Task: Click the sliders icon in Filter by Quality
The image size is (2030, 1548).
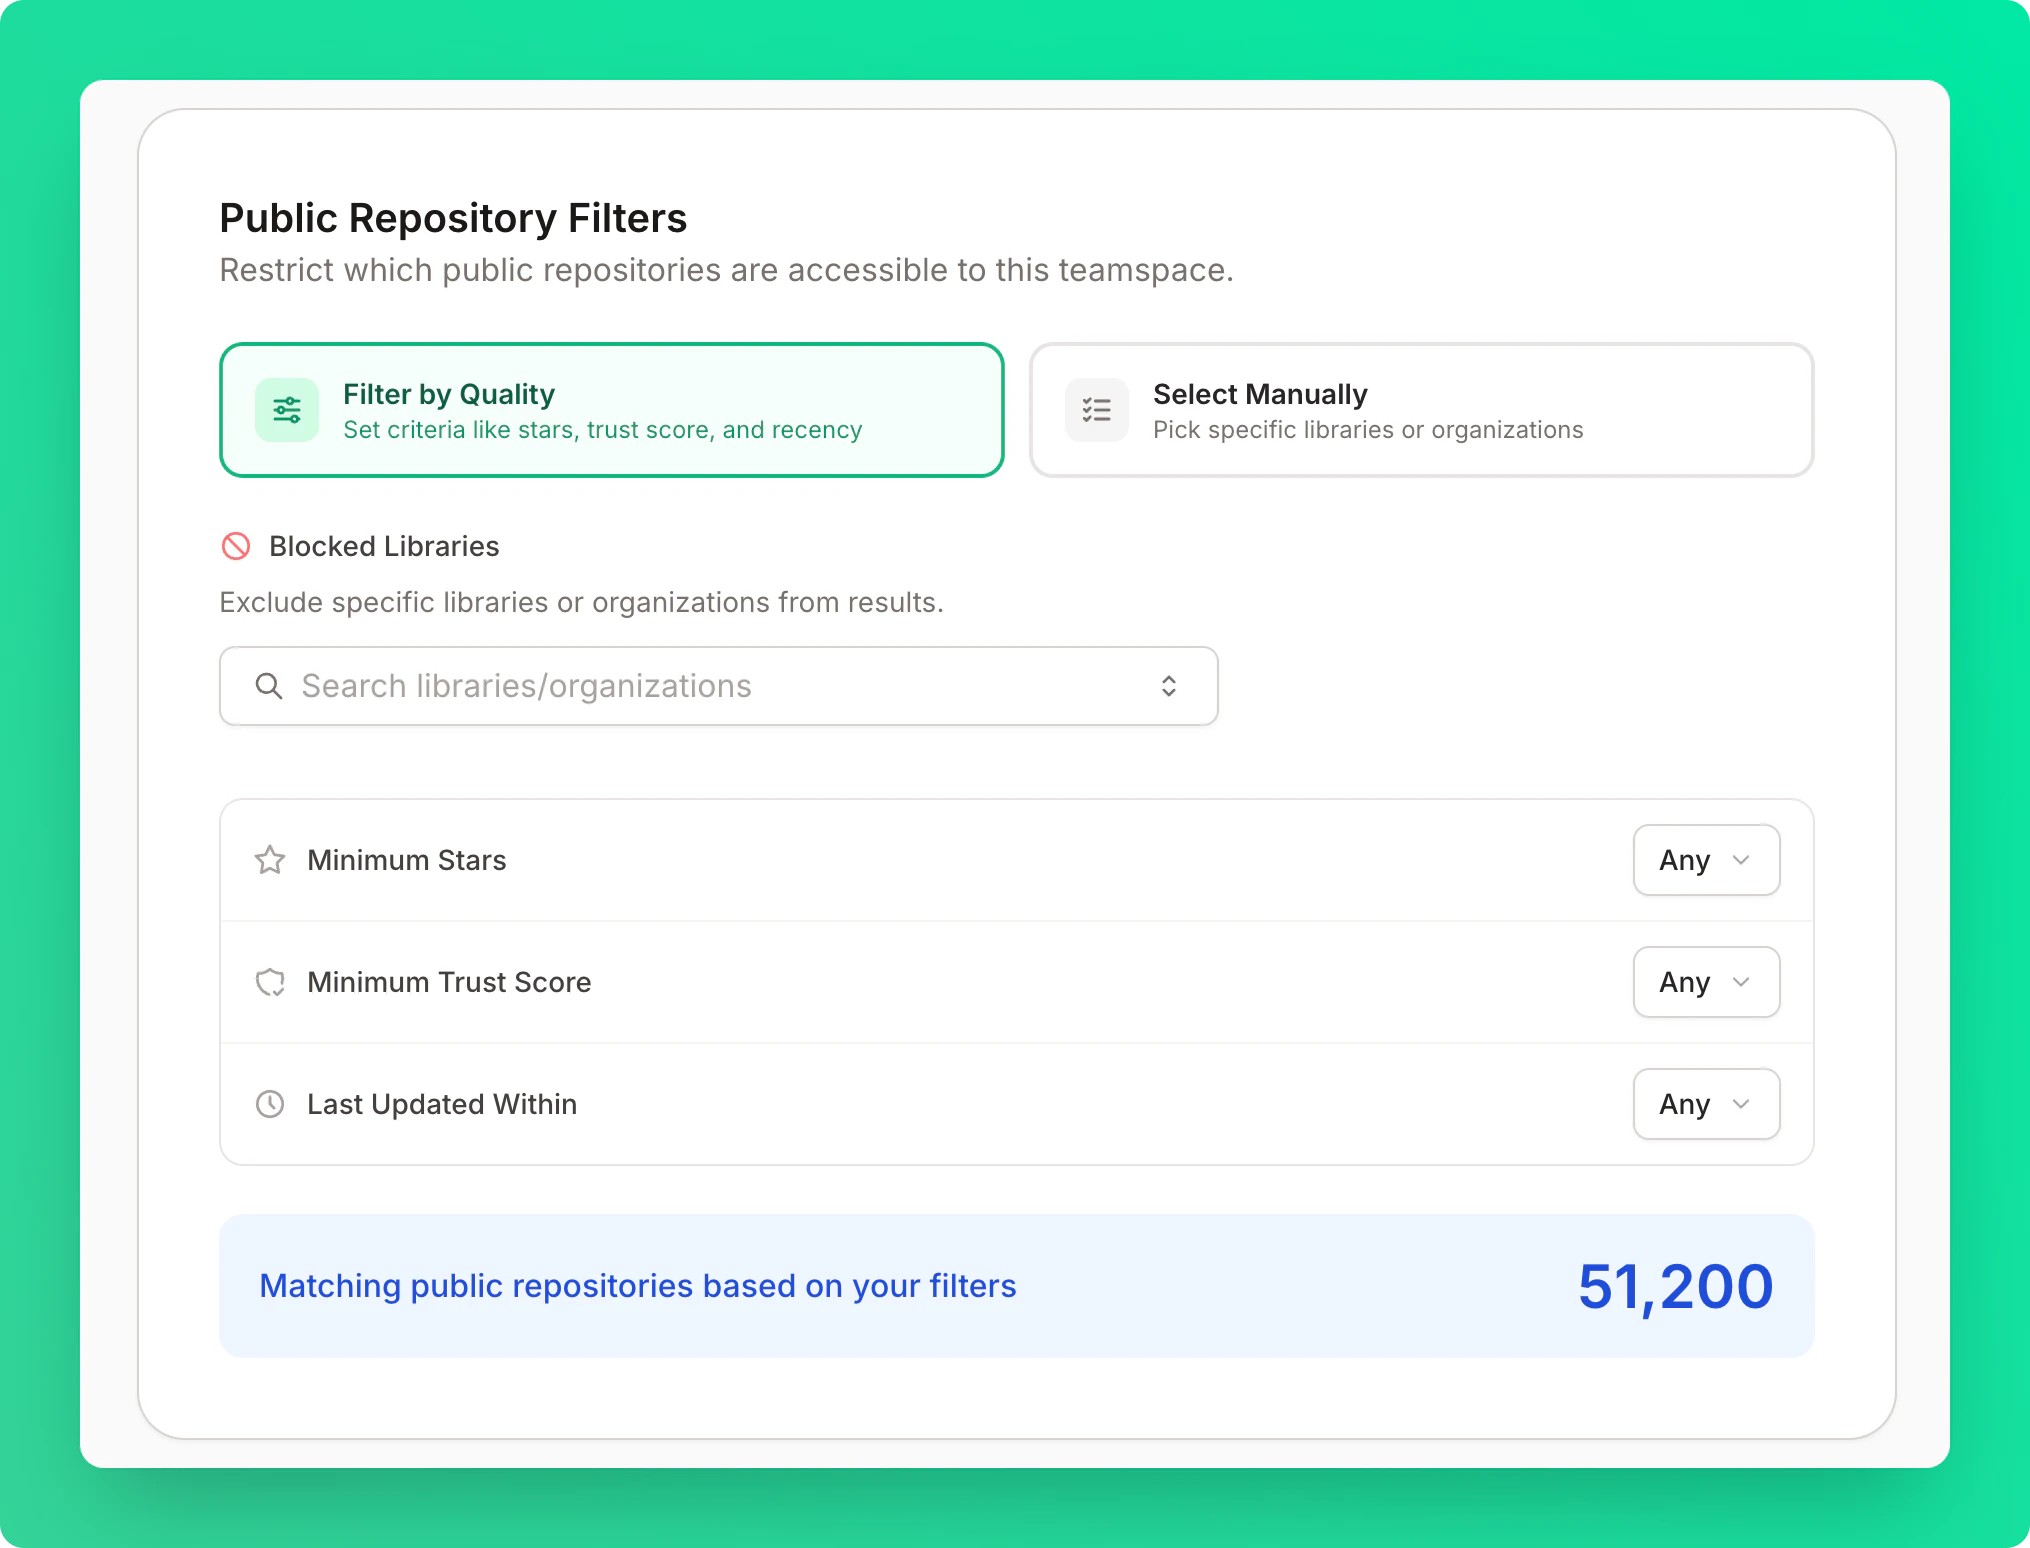Action: click(286, 410)
